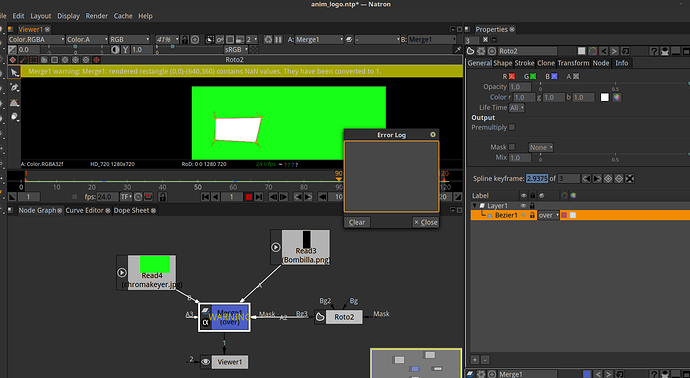
Task: Click the clip to project format icon
Action: tap(210, 40)
